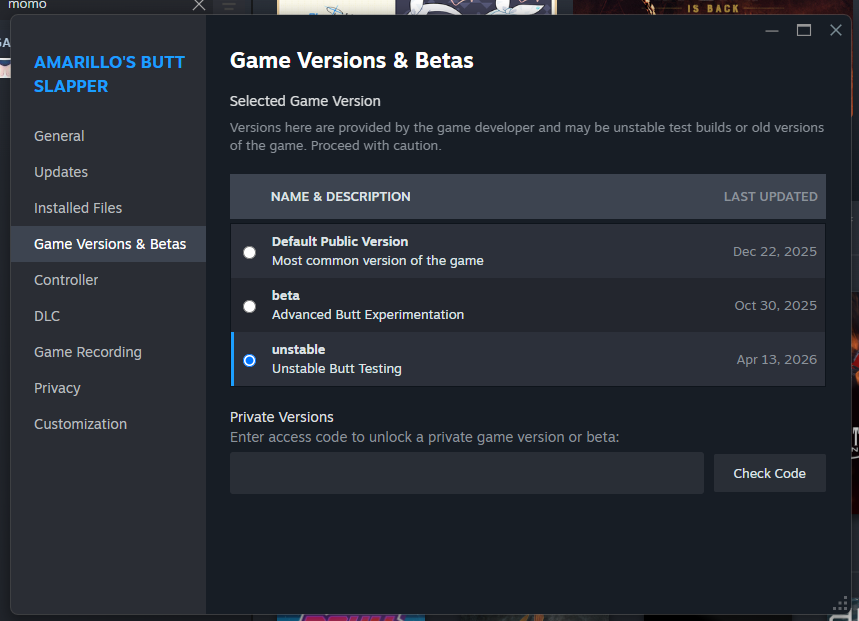Click the X beside the momo label
859x621 pixels.
click(198, 6)
